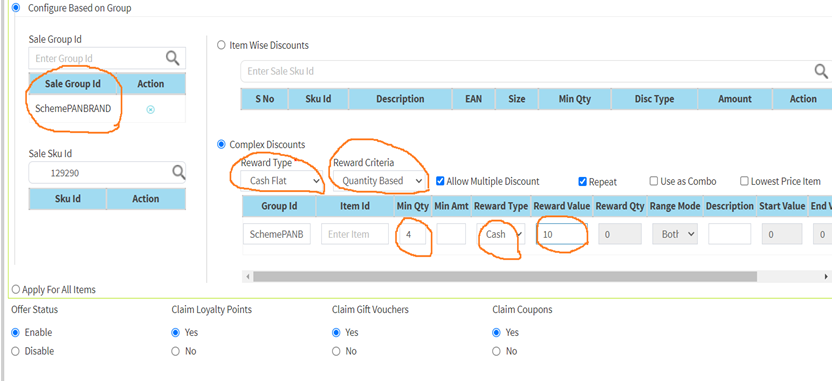Set Offer Status to Disable
Screen dimensions: 839x382
16,352
